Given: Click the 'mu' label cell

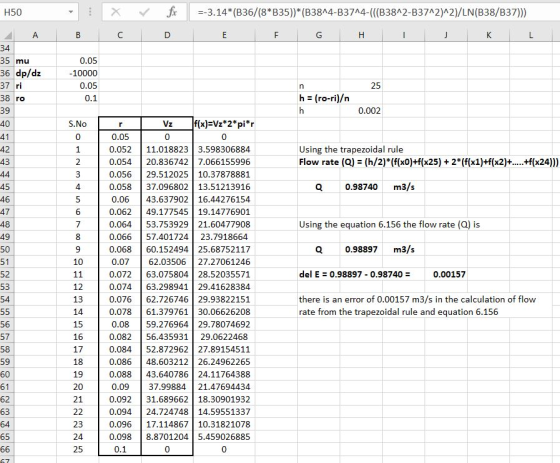Looking at the screenshot, I should tap(35, 61).
